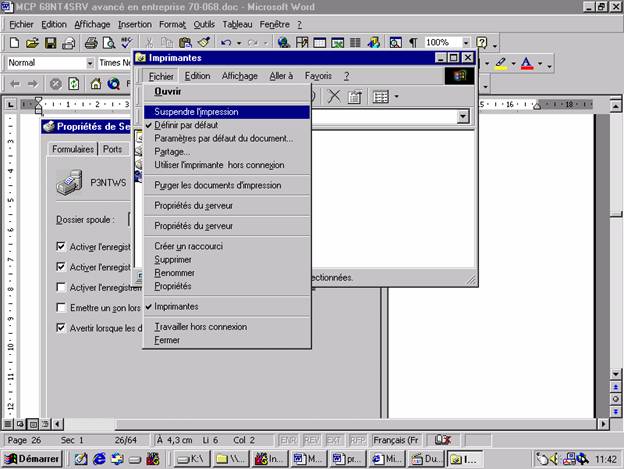The height and width of the screenshot is (469, 624).
Task: Choose Purger les documents d'impression
Action: [x=227, y=185]
